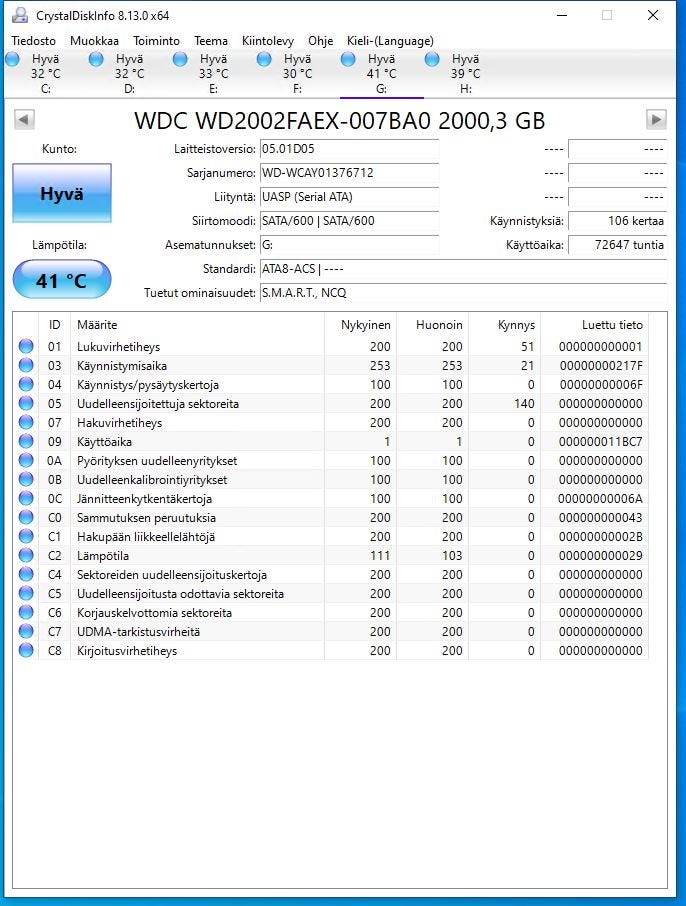Screen dimensions: 686x906
Task: Click status orb for row C2 Lämpötila
Action: pyautogui.click(x=26, y=555)
